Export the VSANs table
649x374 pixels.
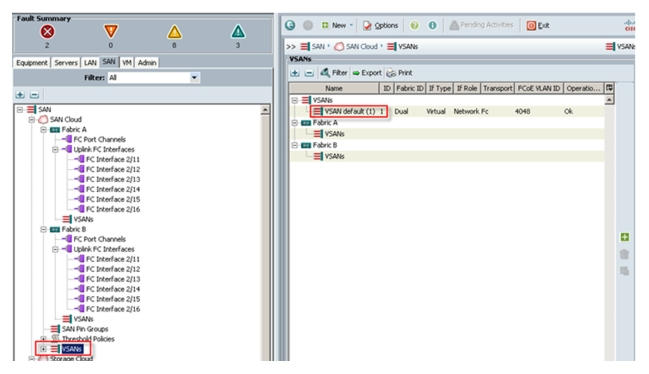tap(367, 73)
